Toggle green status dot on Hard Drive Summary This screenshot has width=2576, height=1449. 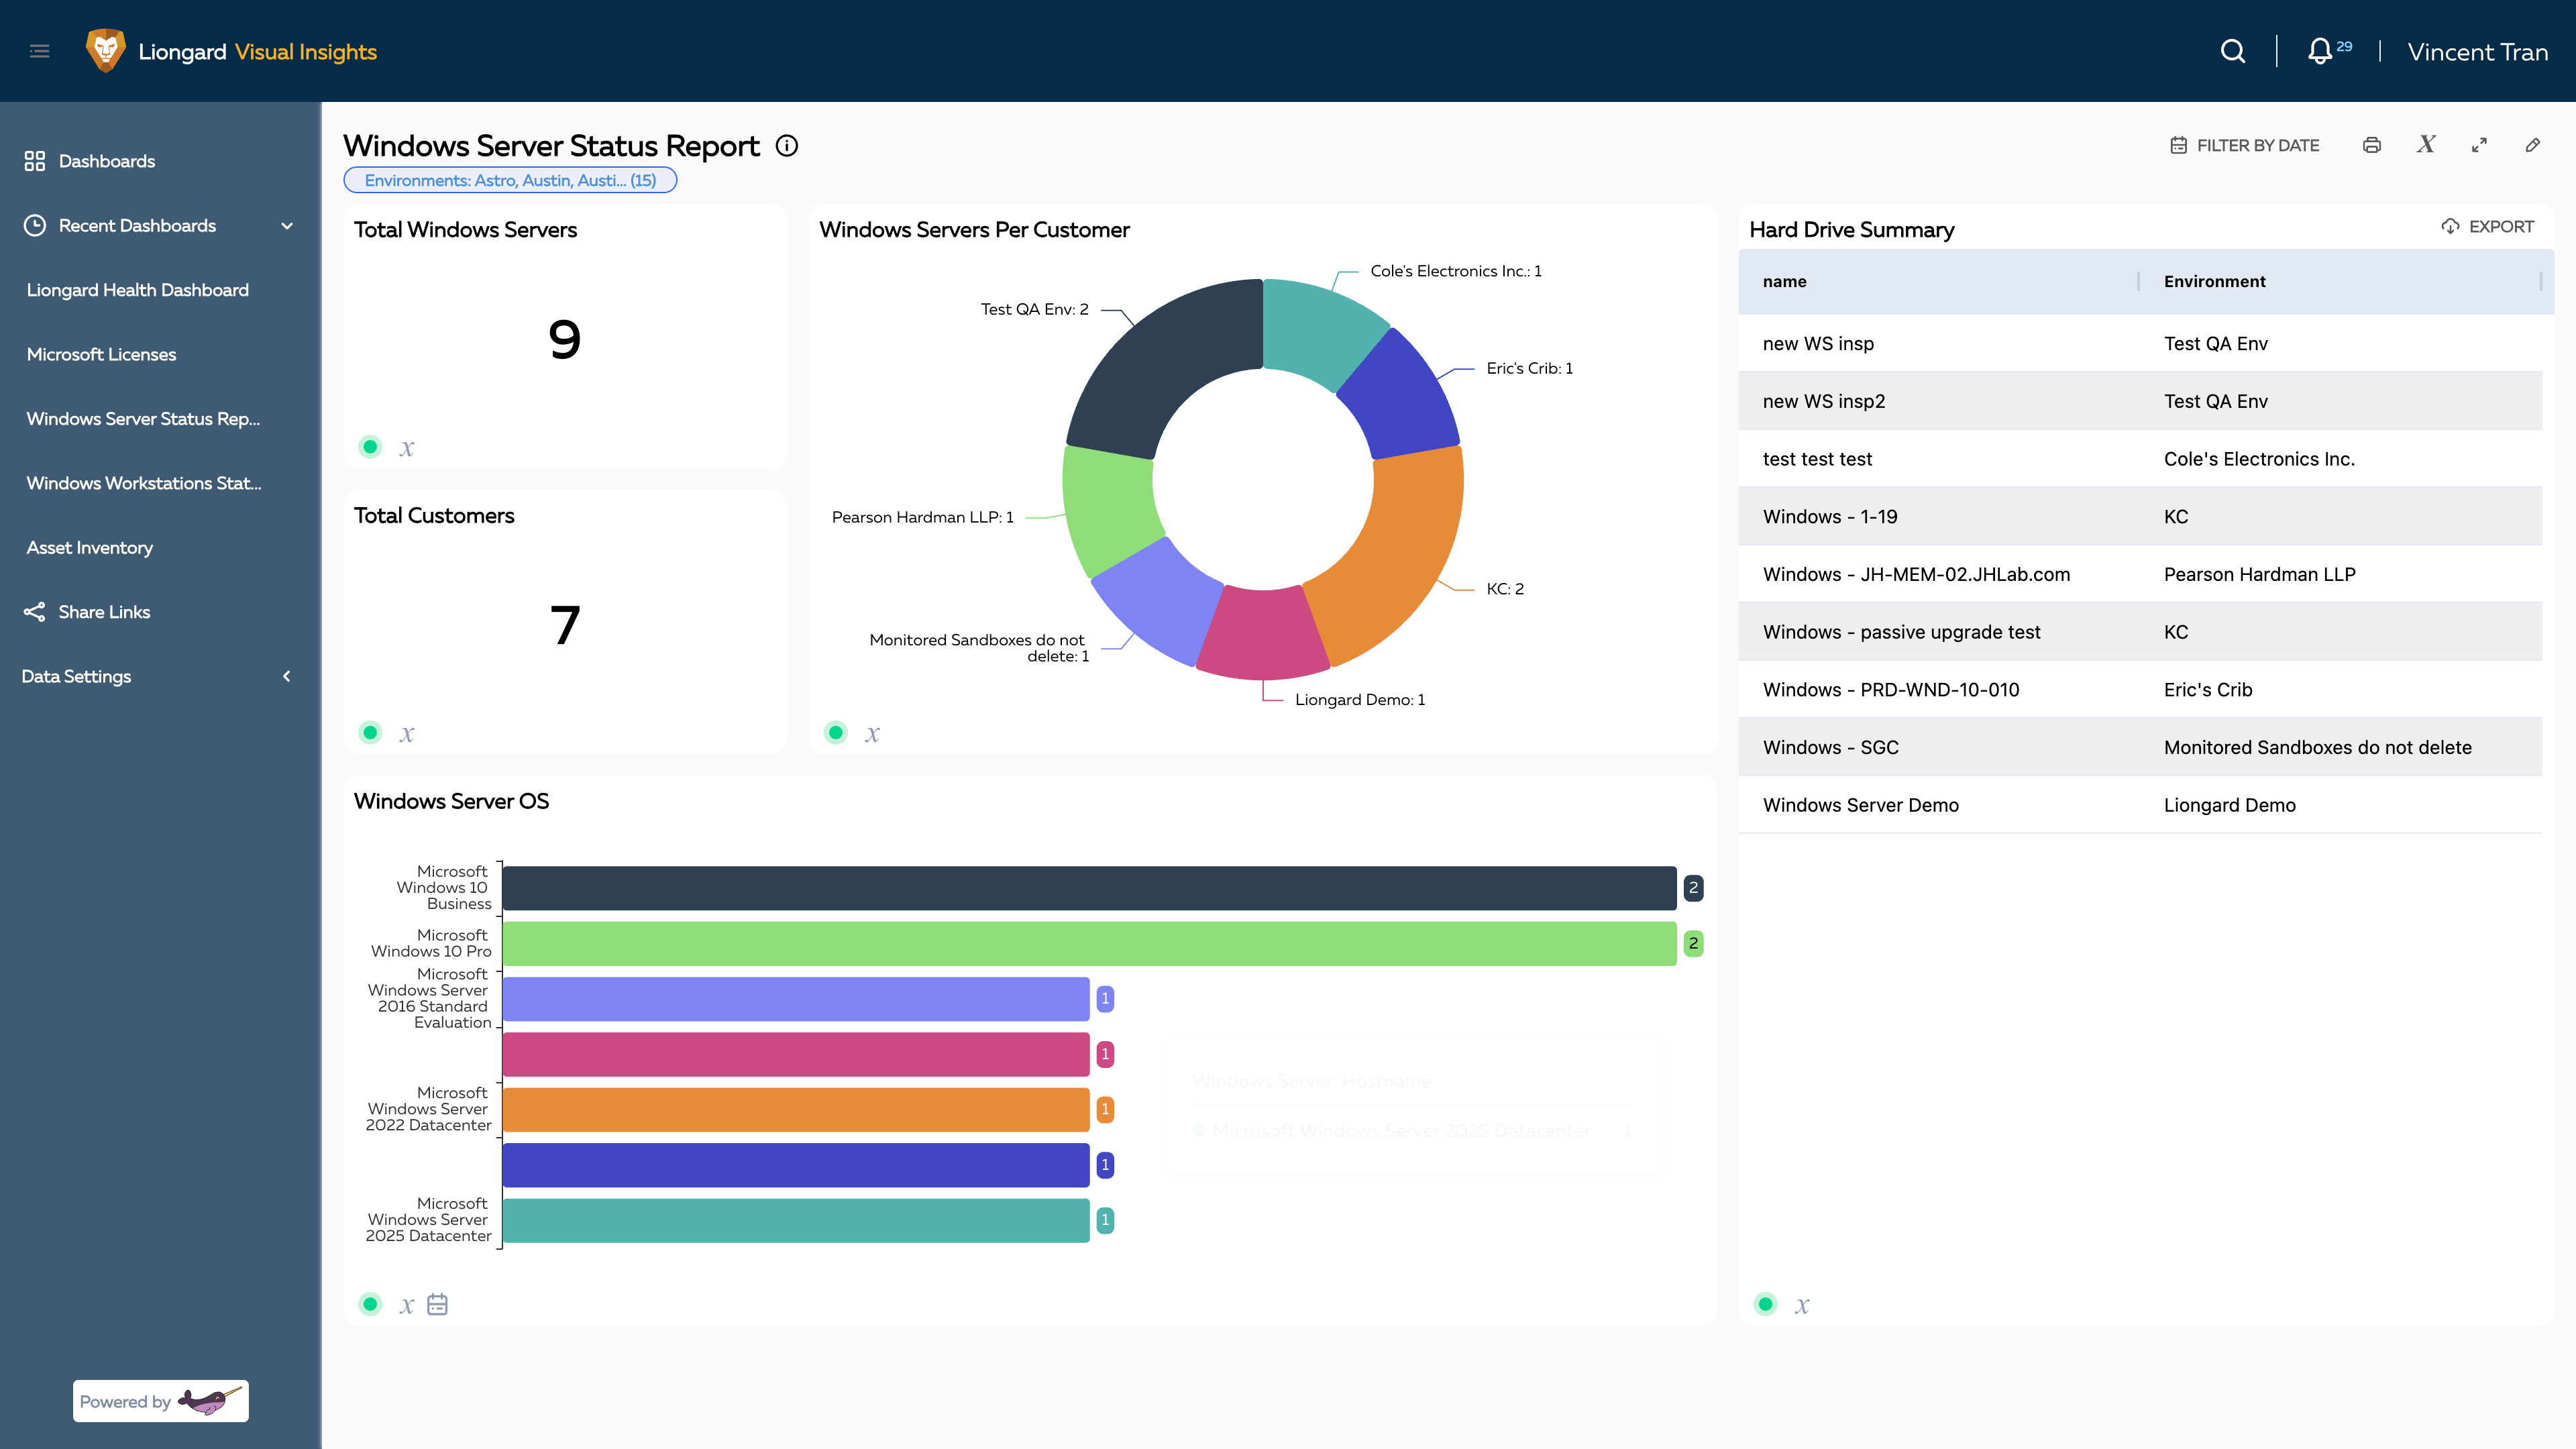tap(1765, 1304)
